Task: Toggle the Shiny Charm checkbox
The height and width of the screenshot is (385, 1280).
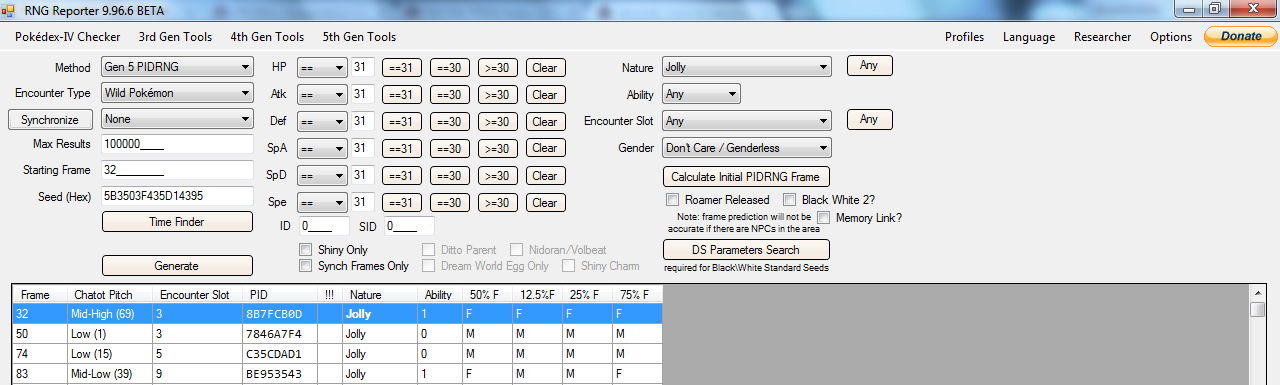Action: (568, 266)
